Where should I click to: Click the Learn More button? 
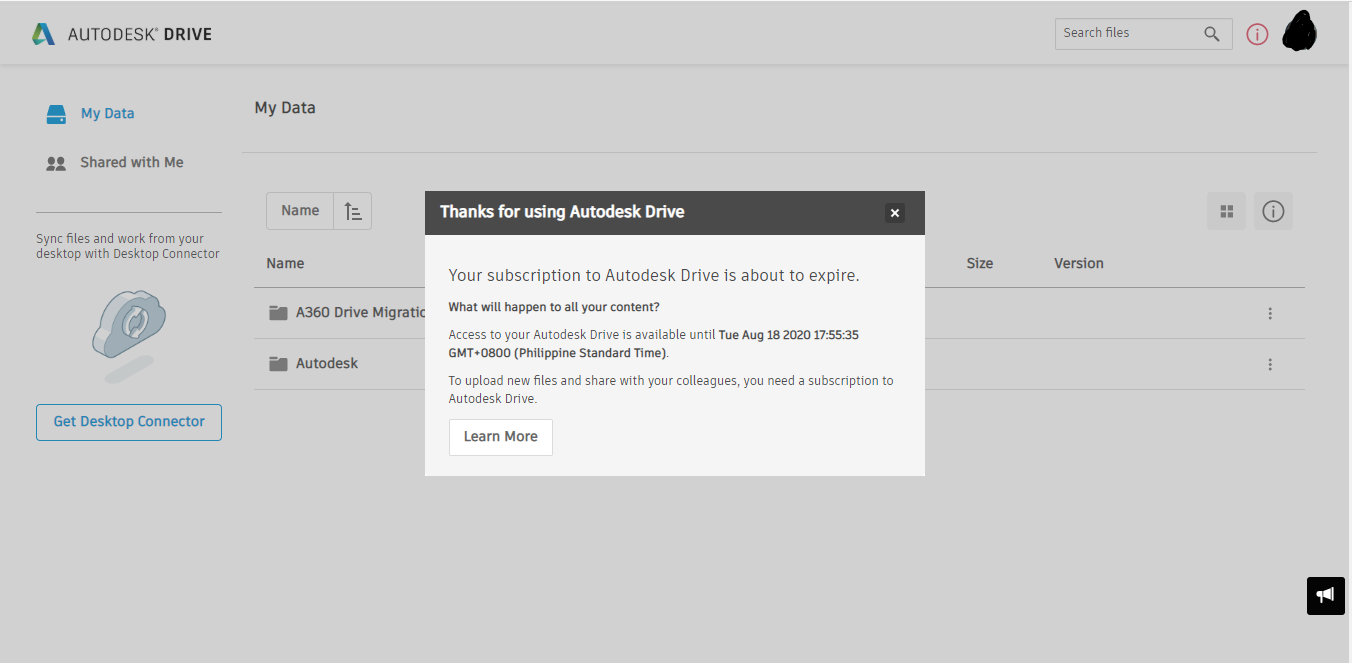point(500,437)
